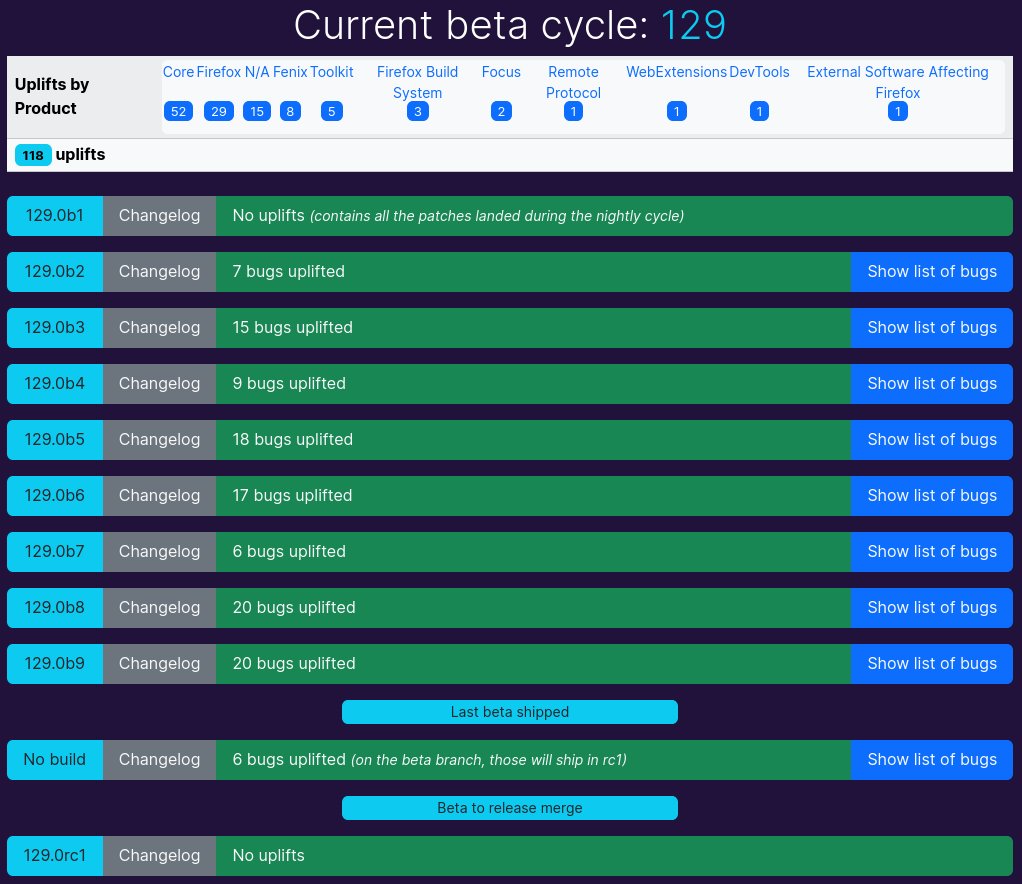Open the 129.0b5 build label
Image resolution: width=1022 pixels, height=884 pixels.
coord(55,440)
